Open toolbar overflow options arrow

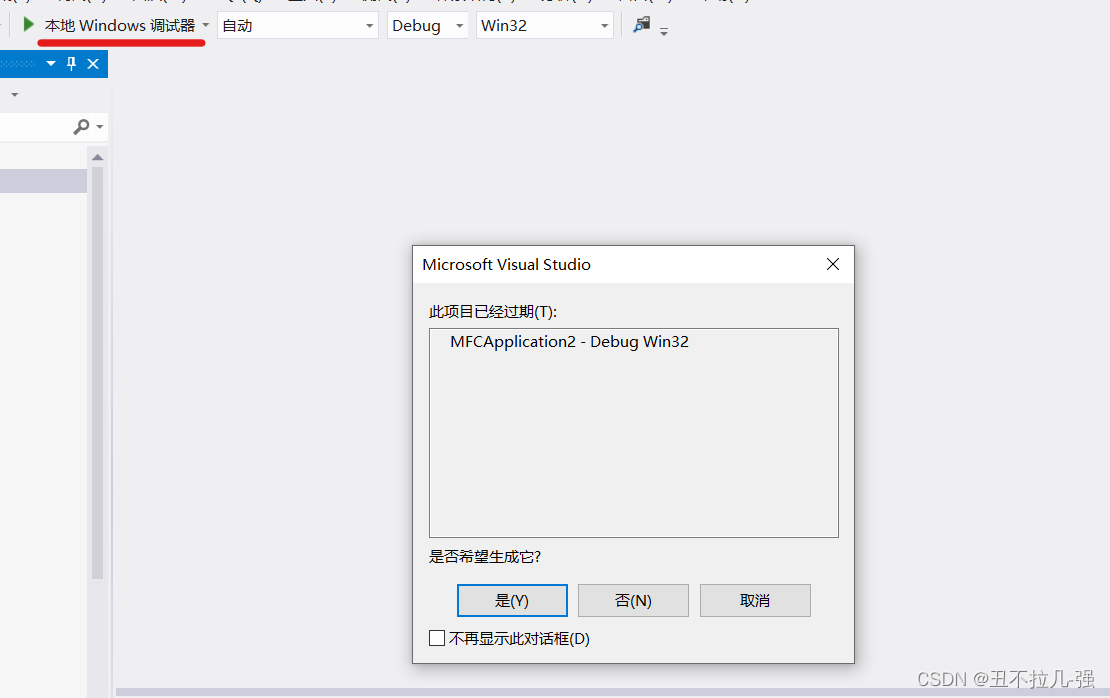click(663, 31)
